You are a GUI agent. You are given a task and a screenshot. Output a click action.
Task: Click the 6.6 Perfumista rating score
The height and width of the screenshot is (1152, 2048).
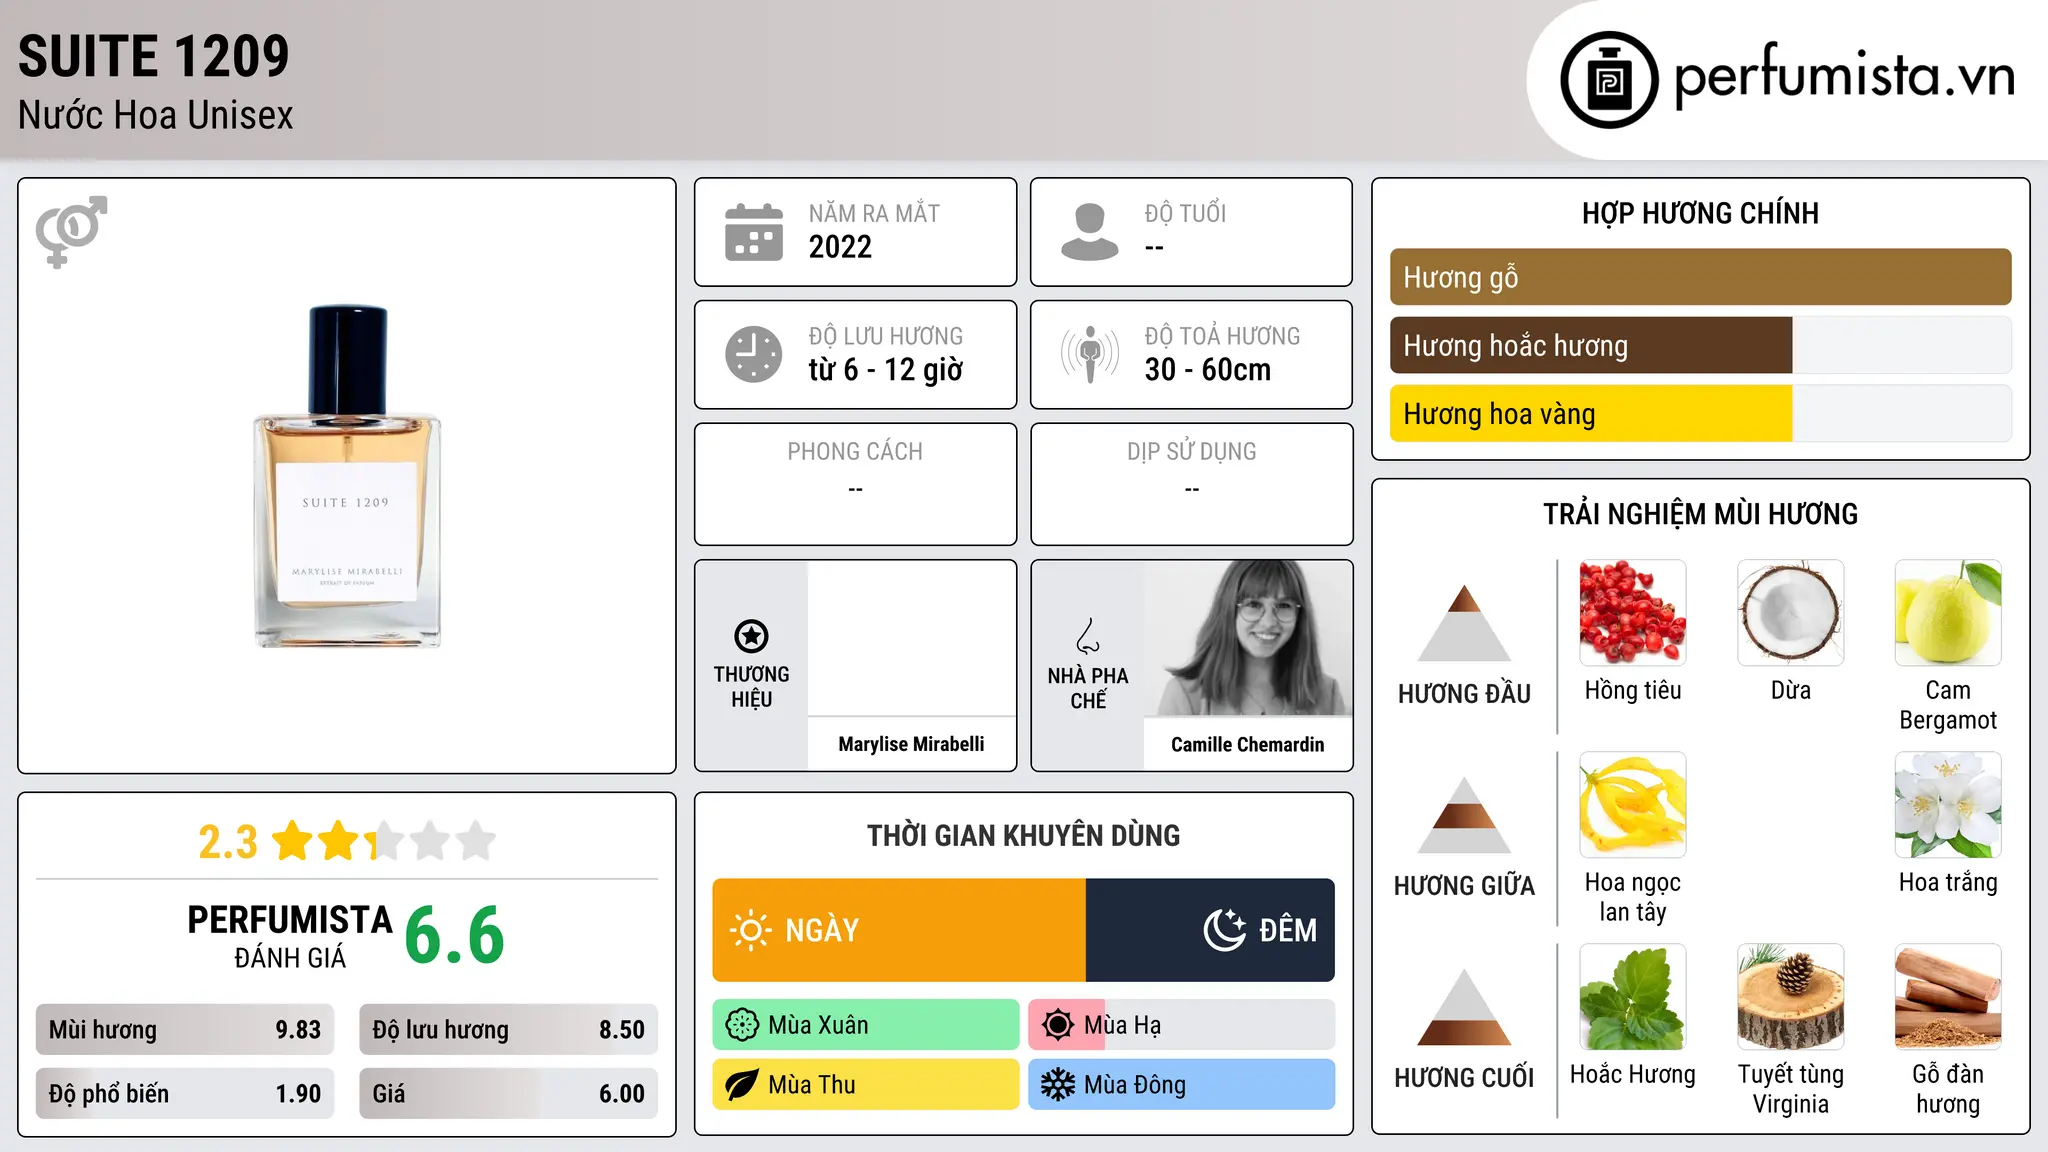point(455,936)
